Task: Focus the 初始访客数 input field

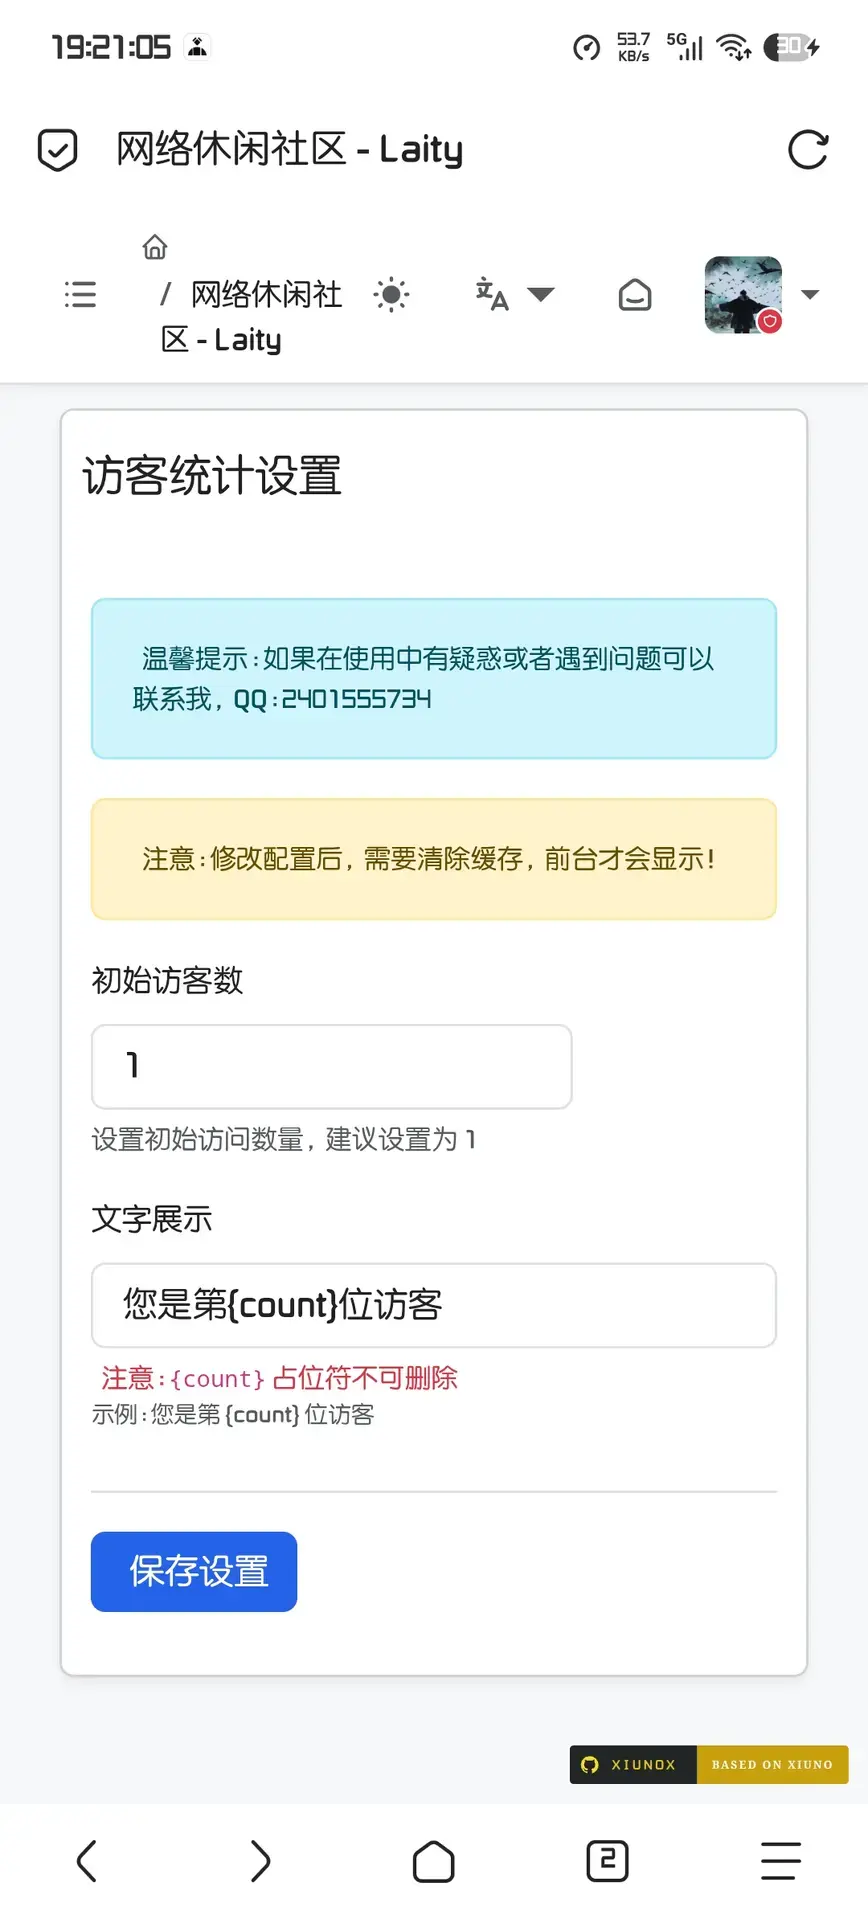Action: tap(331, 1066)
